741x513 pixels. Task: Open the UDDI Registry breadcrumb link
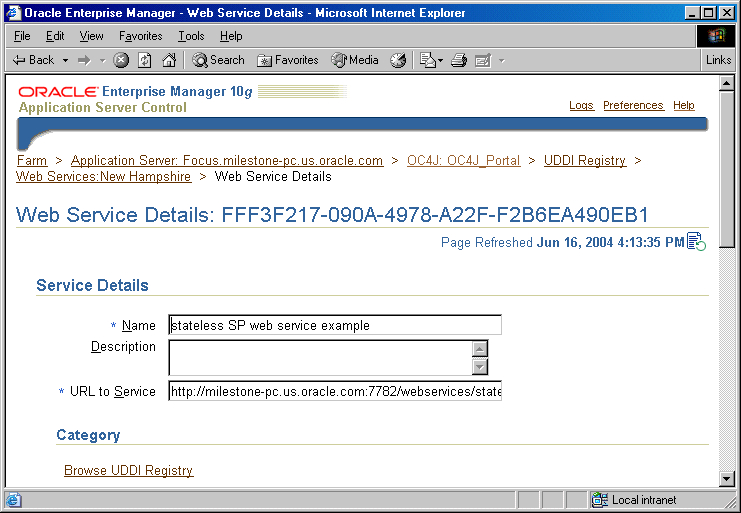[585, 161]
